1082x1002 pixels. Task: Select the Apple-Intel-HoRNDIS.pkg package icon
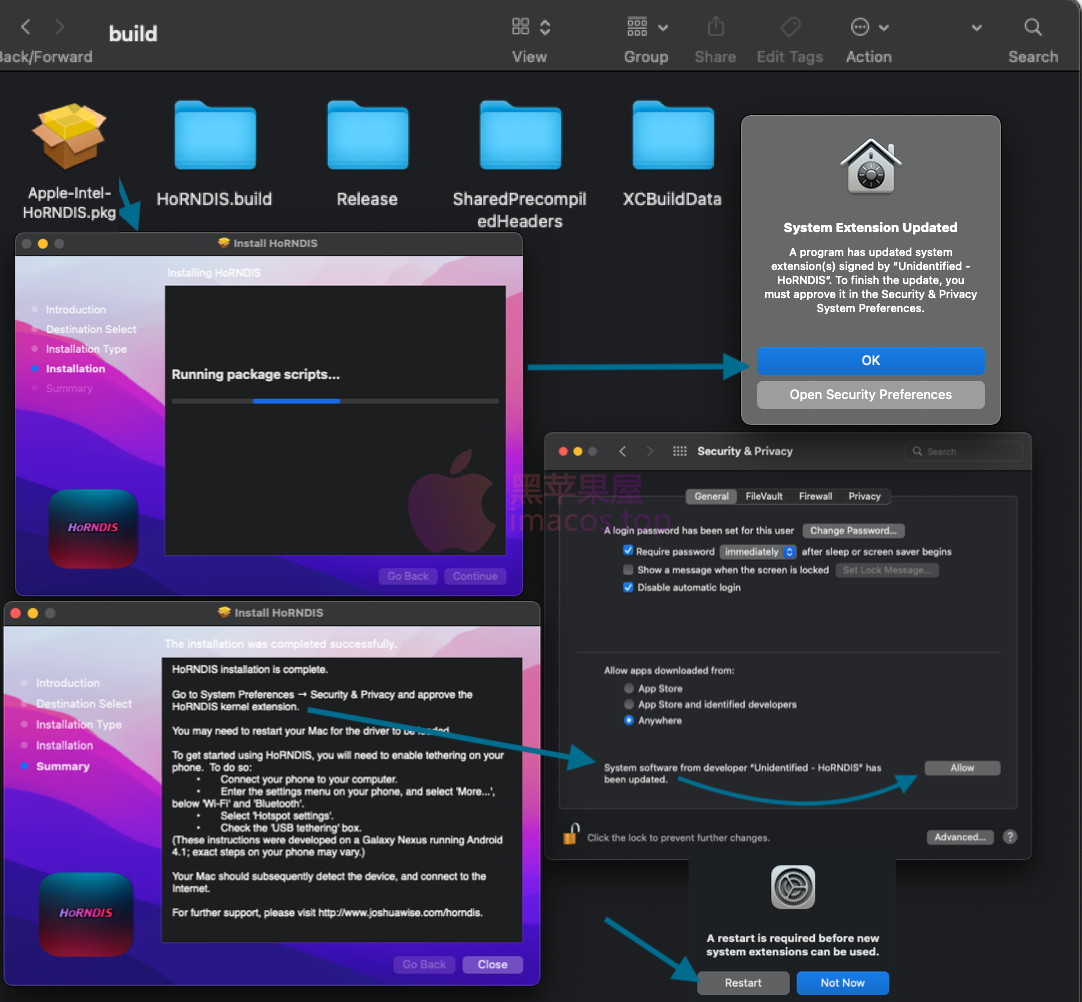coord(69,135)
